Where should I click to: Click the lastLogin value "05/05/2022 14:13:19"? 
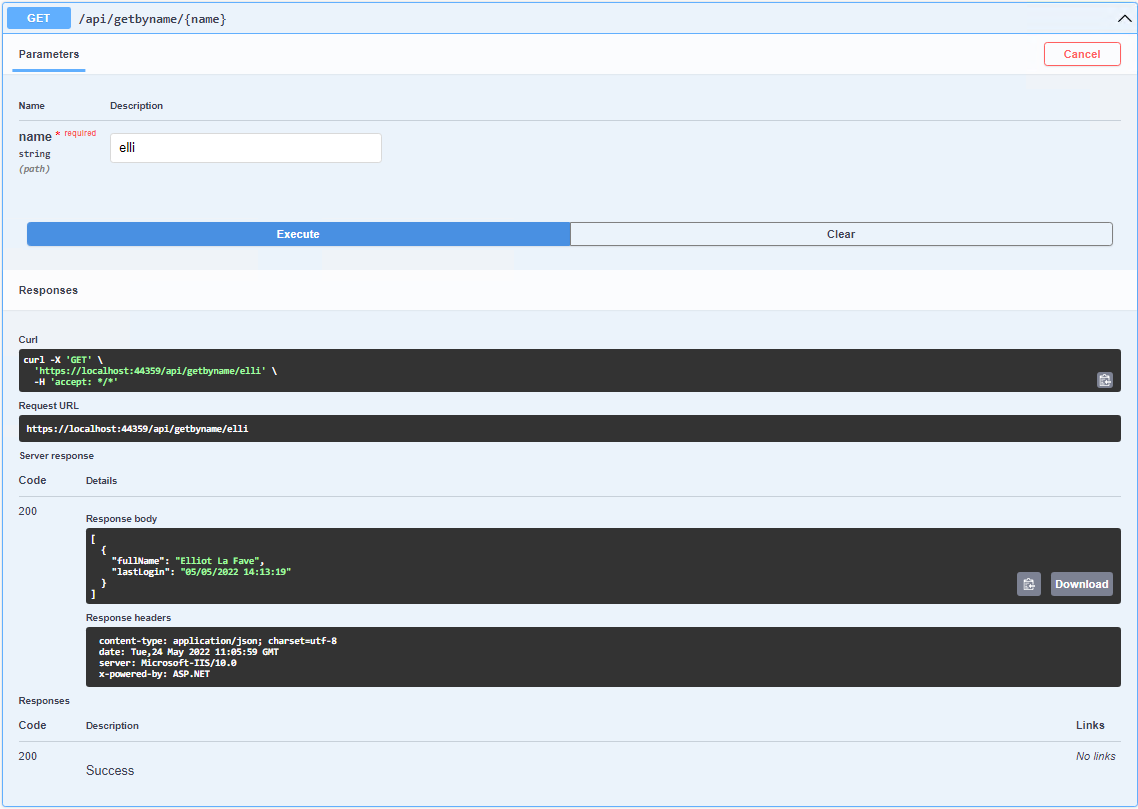(235, 572)
